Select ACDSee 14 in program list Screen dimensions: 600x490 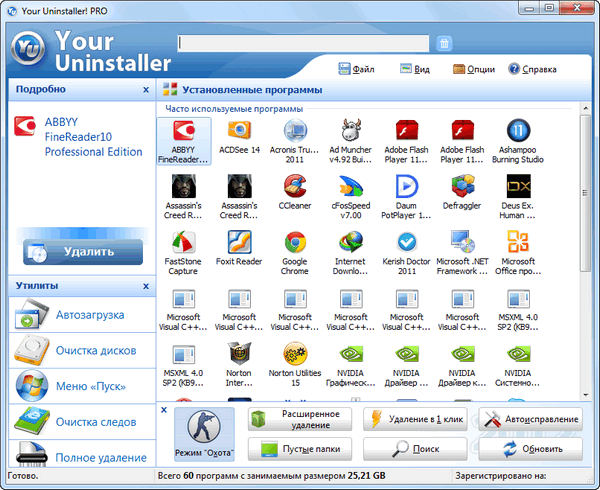point(239,130)
